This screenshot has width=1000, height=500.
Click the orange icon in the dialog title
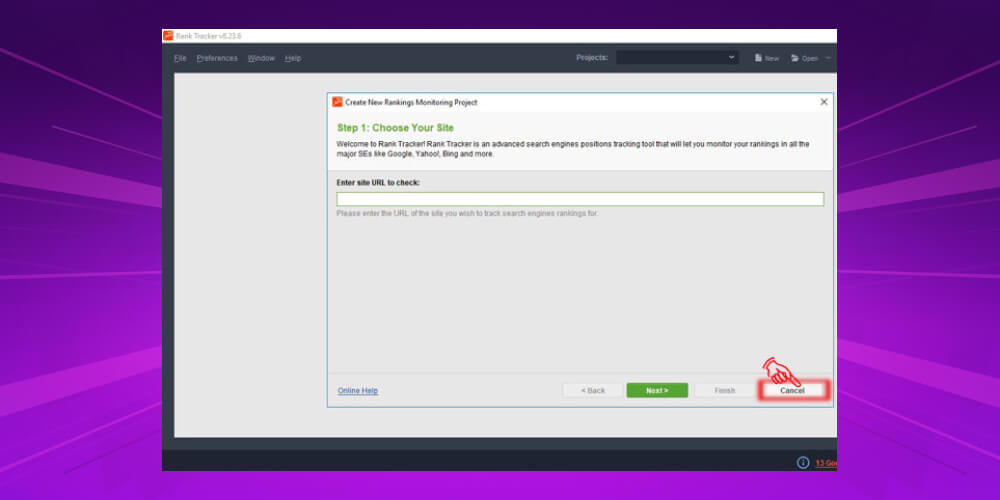click(x=337, y=102)
